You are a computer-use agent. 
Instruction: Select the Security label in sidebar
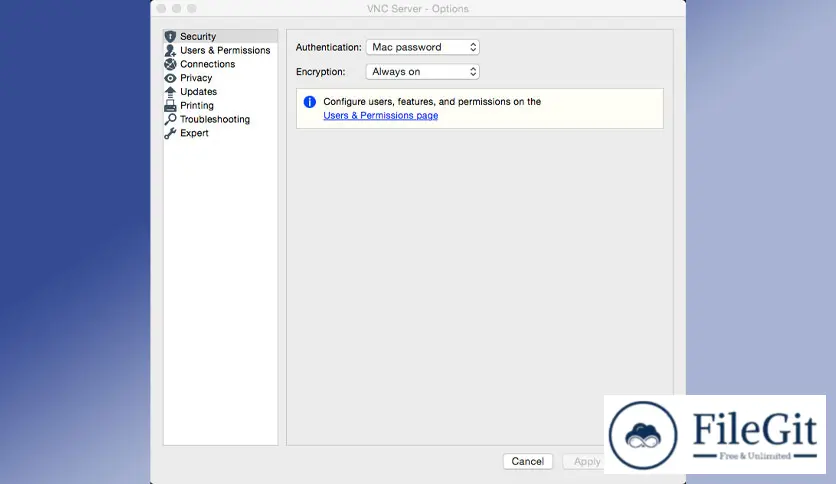pos(198,36)
